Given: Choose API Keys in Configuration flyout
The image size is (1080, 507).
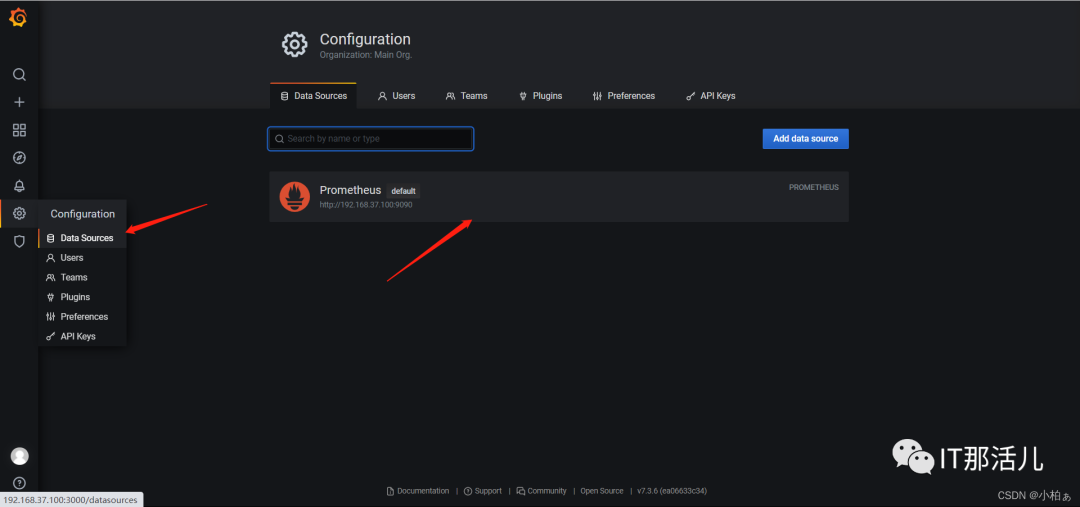Looking at the screenshot, I should (x=82, y=336).
